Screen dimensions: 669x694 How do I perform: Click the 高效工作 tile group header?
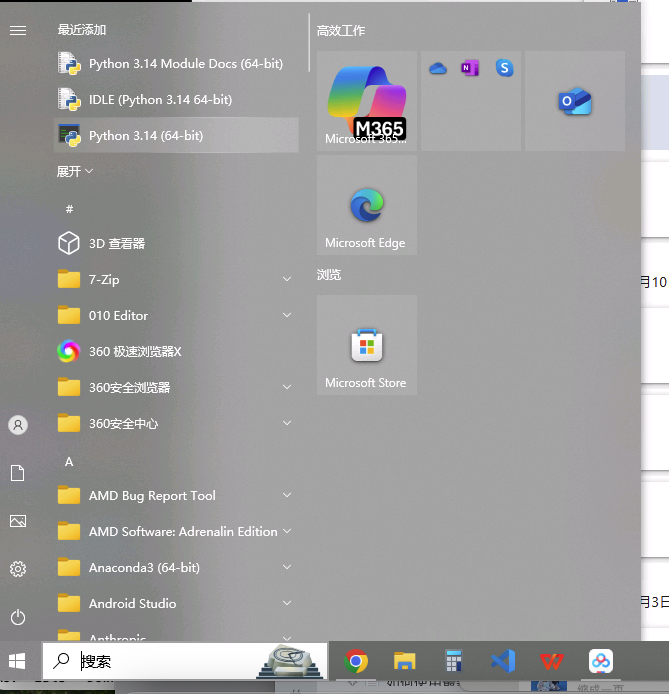[341, 31]
